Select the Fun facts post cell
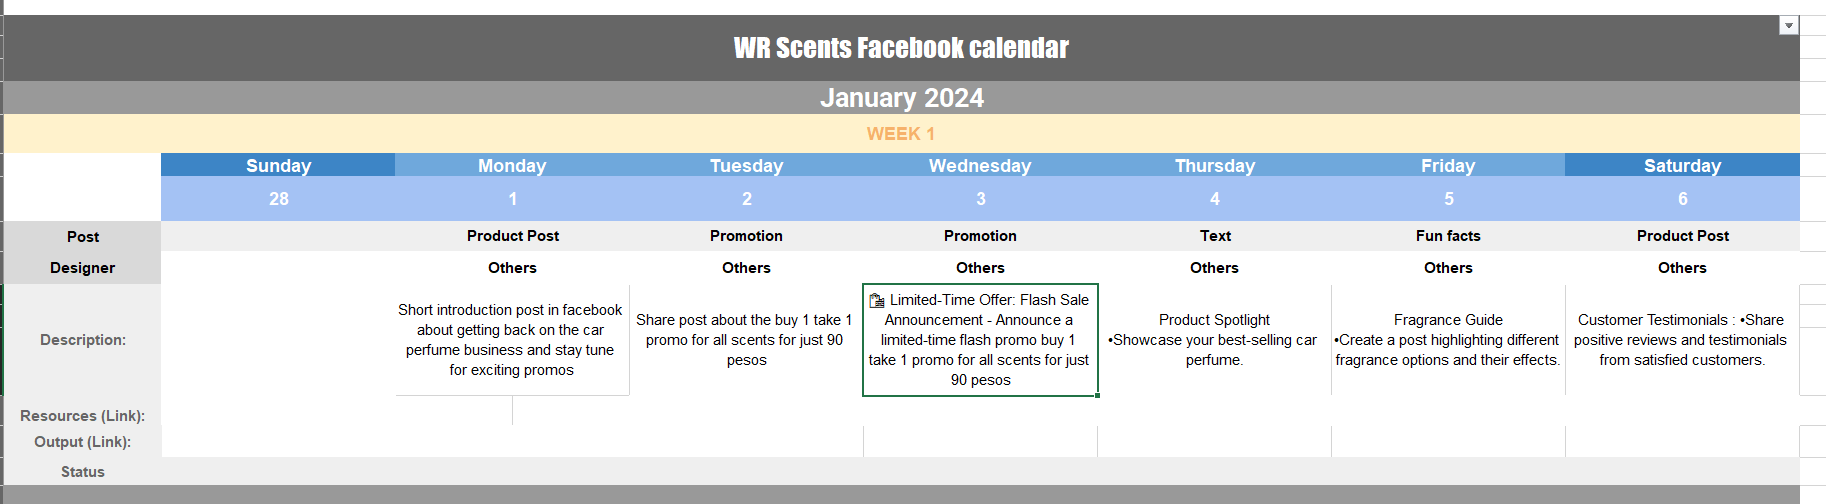This screenshot has width=1826, height=504. pyautogui.click(x=1448, y=236)
